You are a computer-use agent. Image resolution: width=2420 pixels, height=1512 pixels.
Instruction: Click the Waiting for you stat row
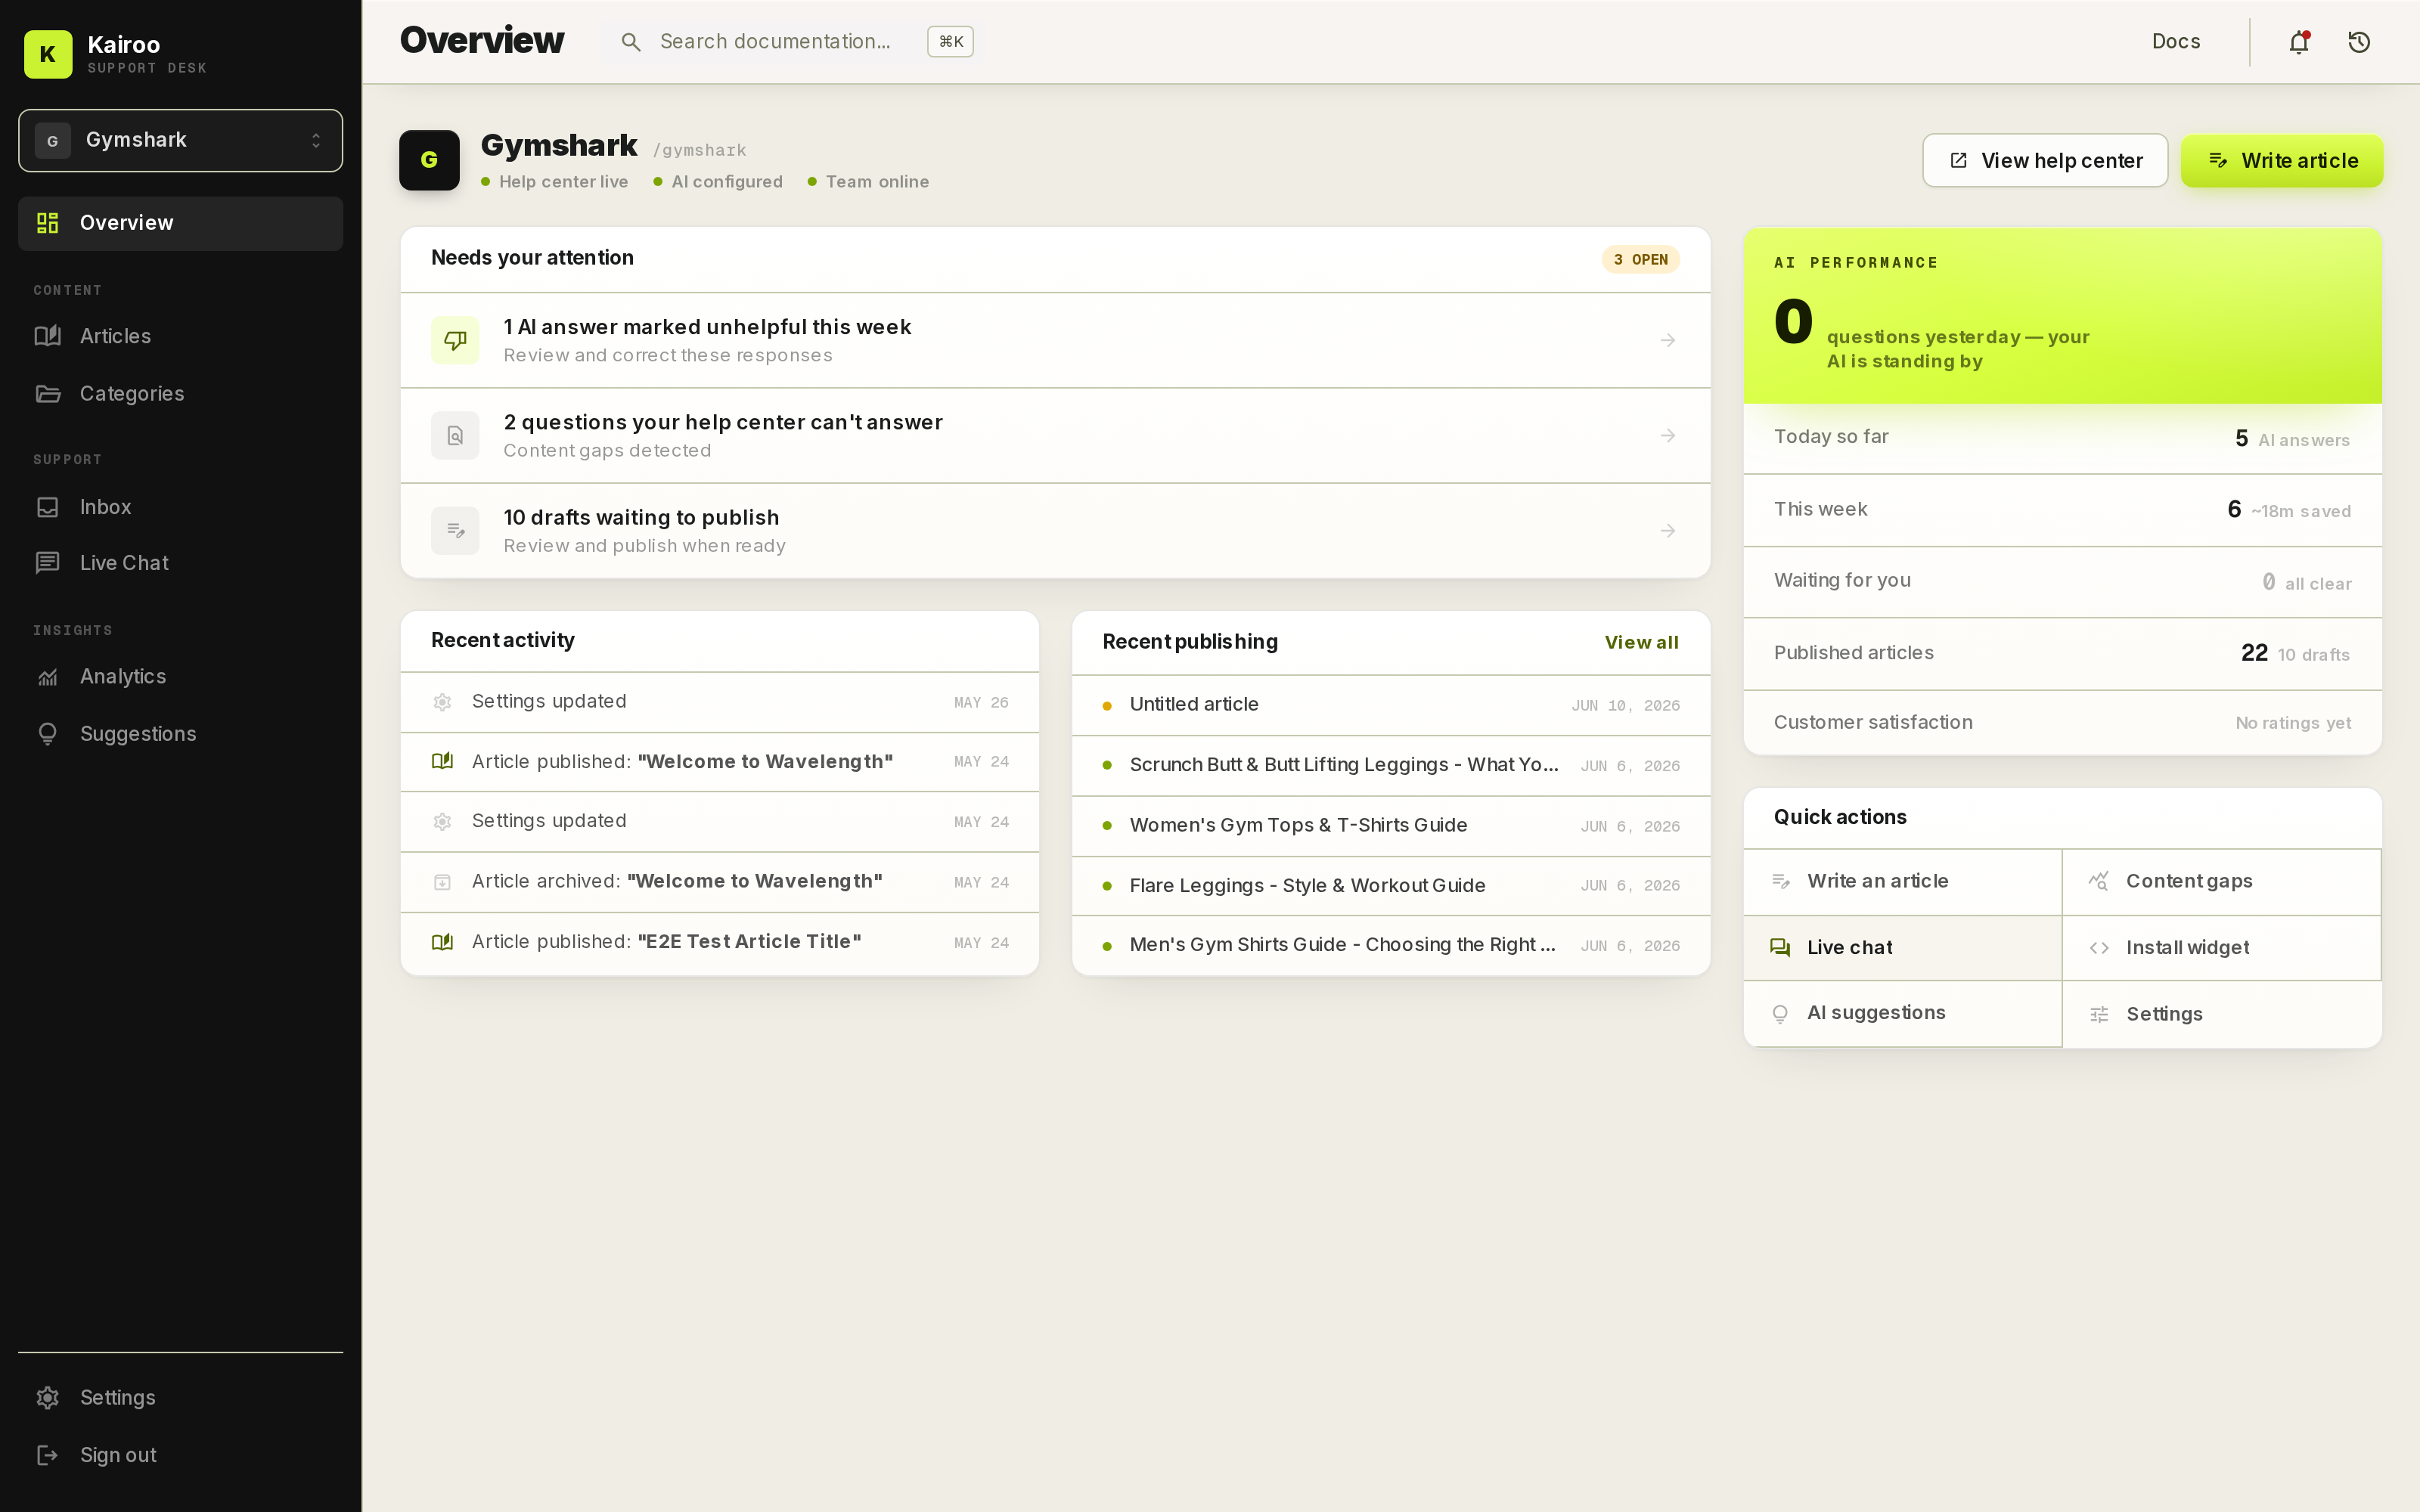2062,581
